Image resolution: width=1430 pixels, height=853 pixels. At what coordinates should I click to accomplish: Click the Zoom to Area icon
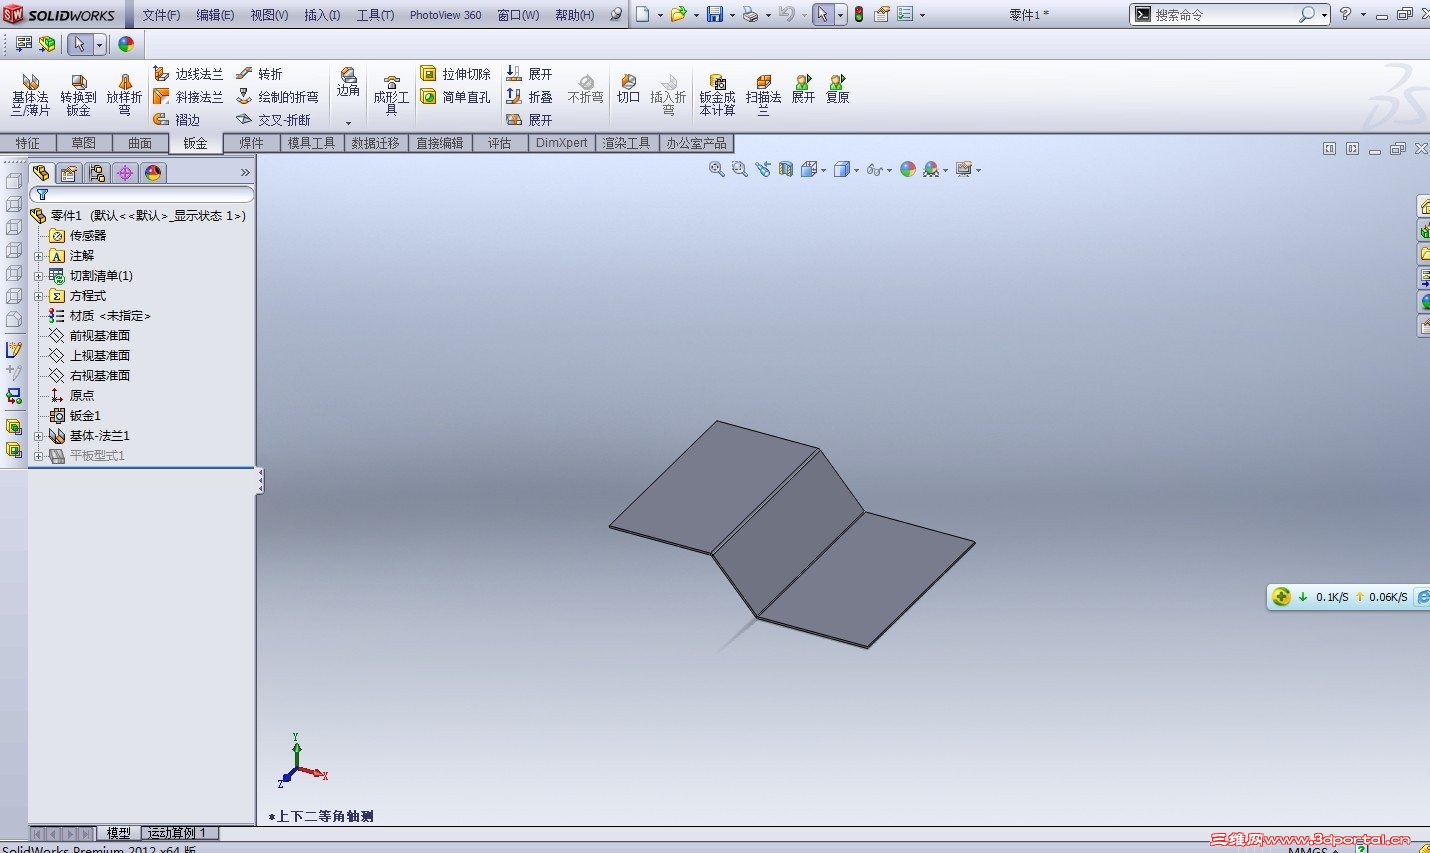(x=740, y=170)
